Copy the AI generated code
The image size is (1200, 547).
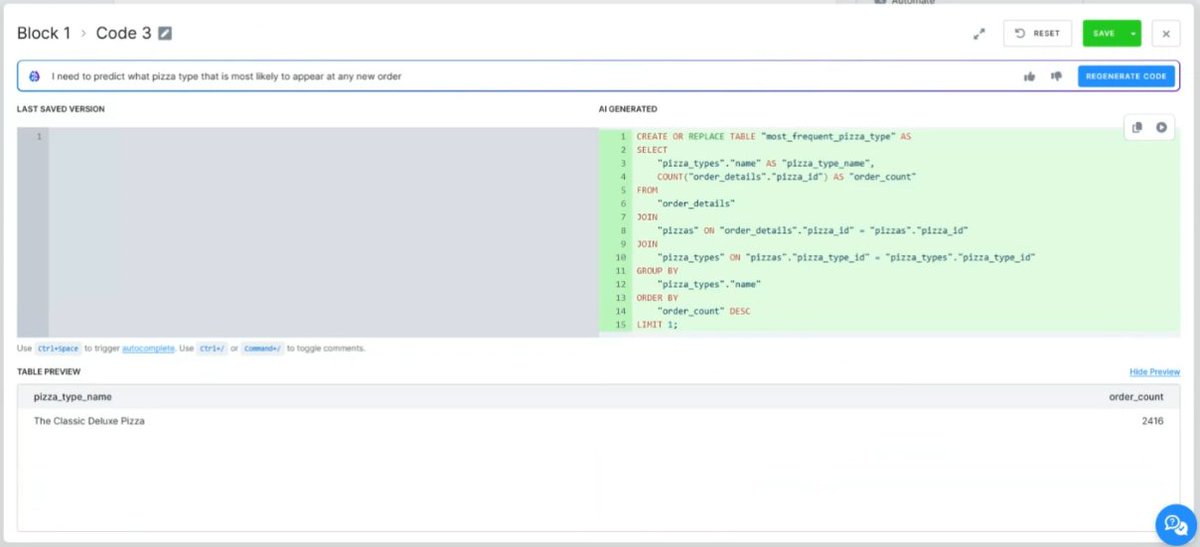[1137, 127]
